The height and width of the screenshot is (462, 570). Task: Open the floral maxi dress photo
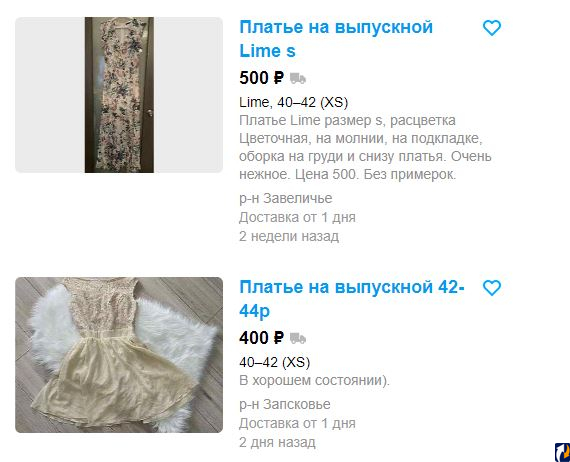(x=119, y=95)
